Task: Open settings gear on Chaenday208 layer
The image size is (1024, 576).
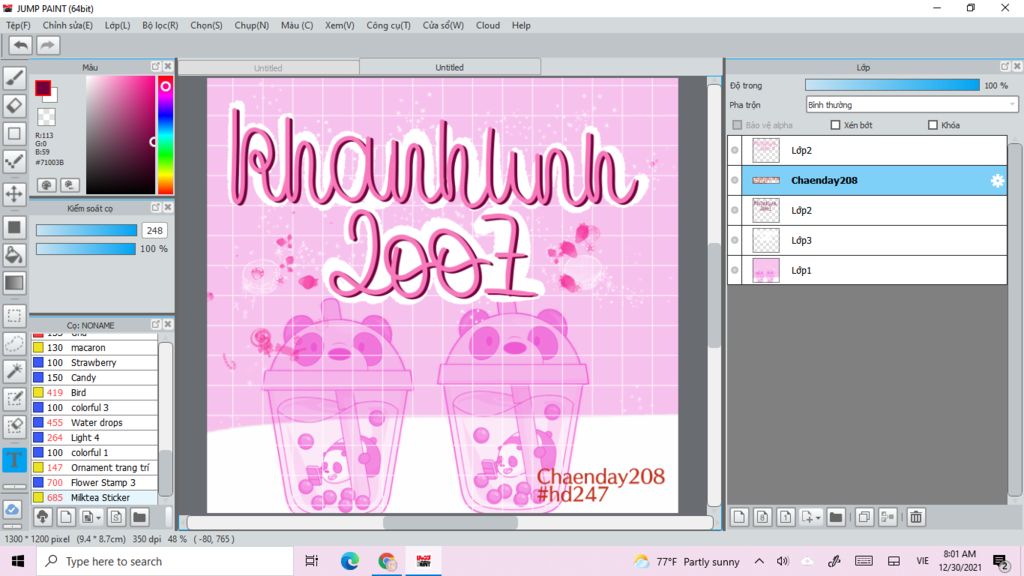Action: click(x=997, y=181)
